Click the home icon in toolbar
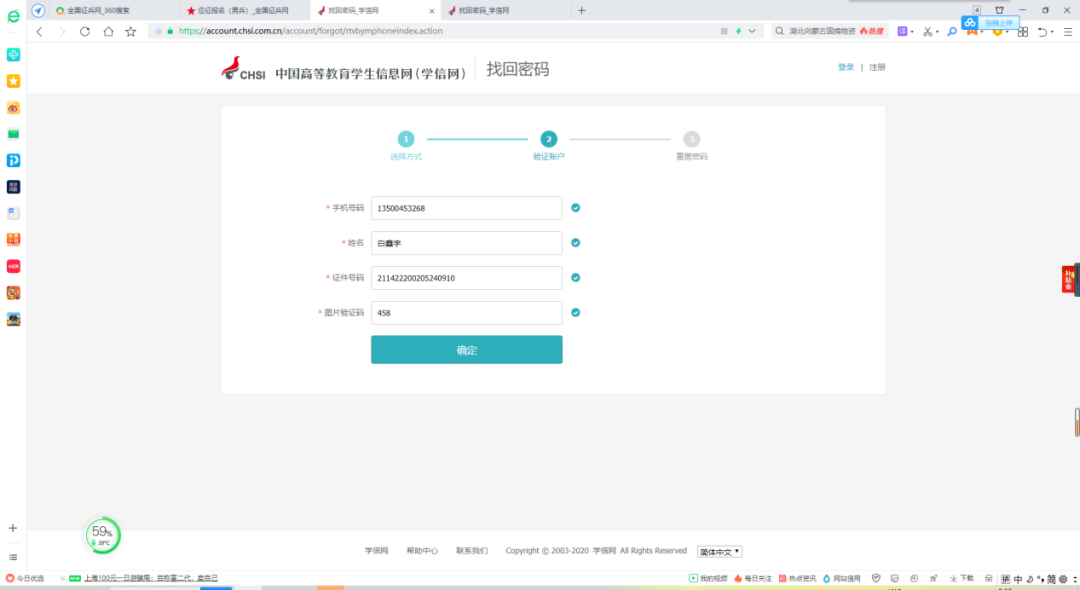 pos(108,31)
